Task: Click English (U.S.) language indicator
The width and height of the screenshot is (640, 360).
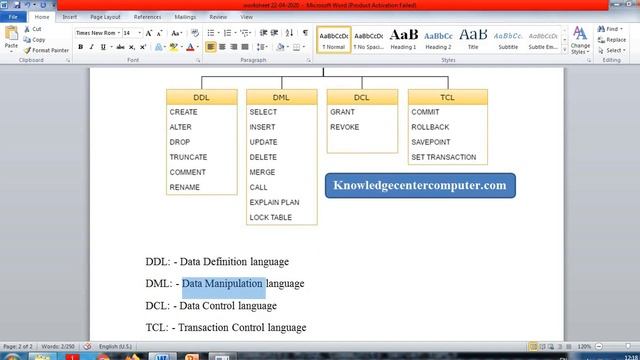Action: point(115,347)
